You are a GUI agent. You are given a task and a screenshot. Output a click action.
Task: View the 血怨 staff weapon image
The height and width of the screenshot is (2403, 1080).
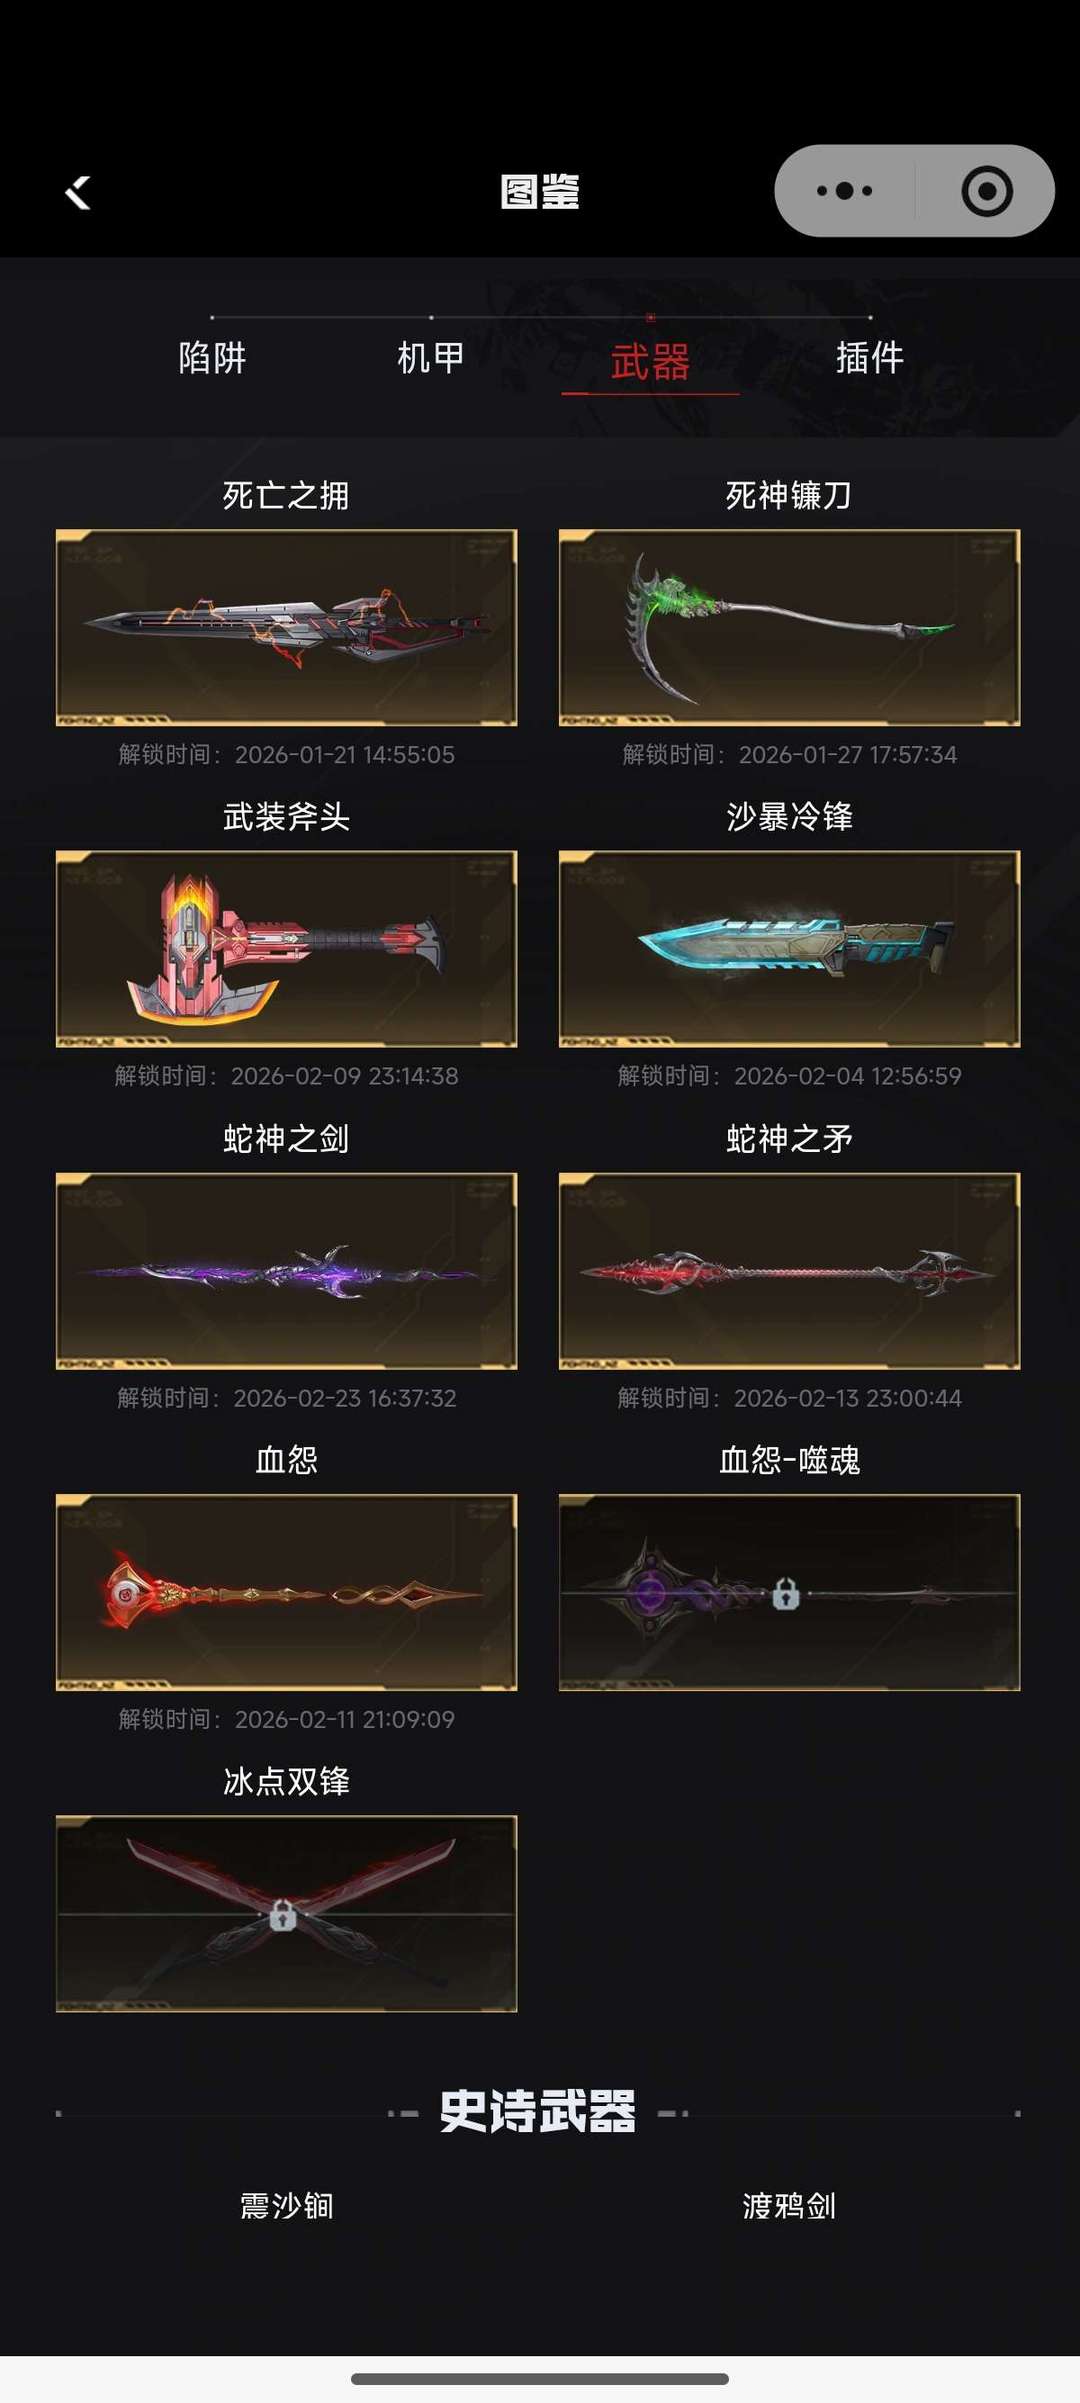click(x=286, y=1592)
